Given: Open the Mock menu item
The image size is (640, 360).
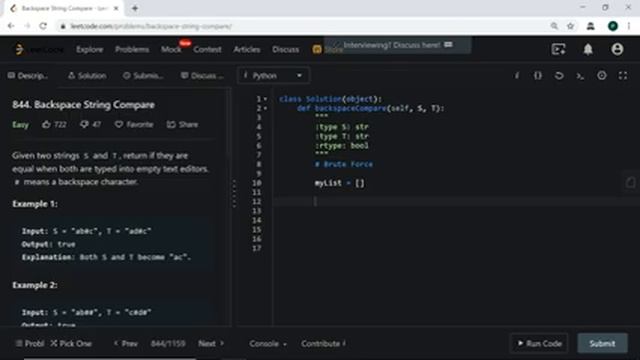Looking at the screenshot, I should (x=171, y=49).
